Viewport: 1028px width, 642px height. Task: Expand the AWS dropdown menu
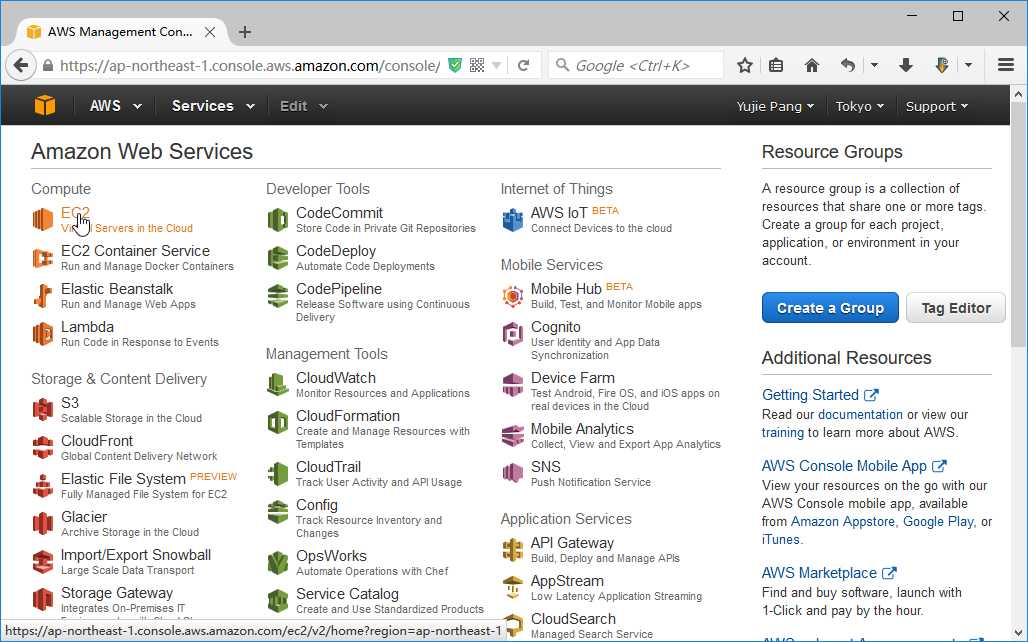(115, 106)
